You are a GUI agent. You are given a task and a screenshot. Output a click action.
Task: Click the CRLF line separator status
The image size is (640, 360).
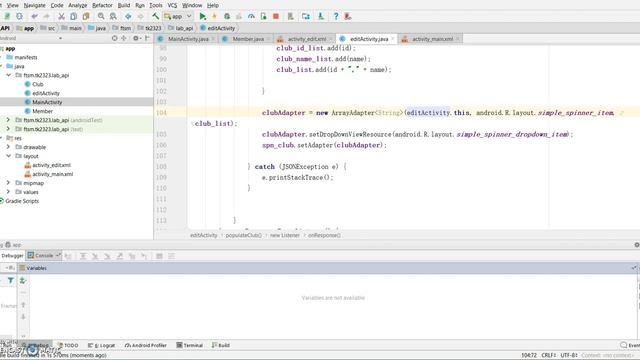click(549, 355)
